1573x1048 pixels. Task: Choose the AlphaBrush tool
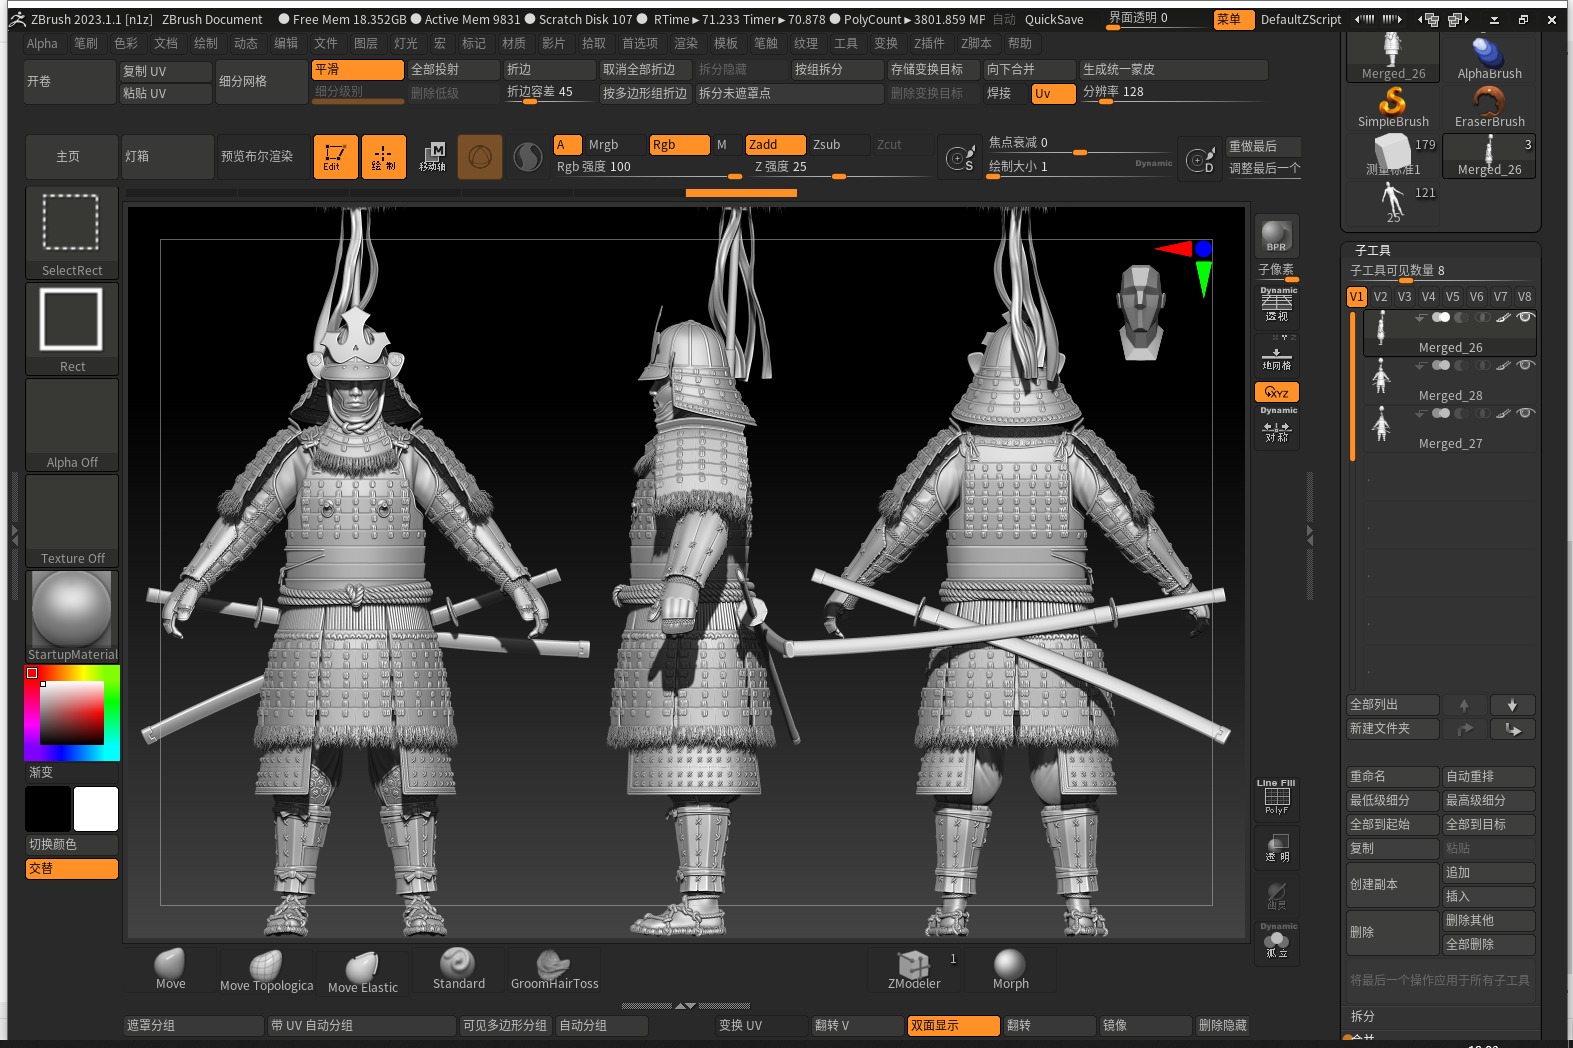1489,58
